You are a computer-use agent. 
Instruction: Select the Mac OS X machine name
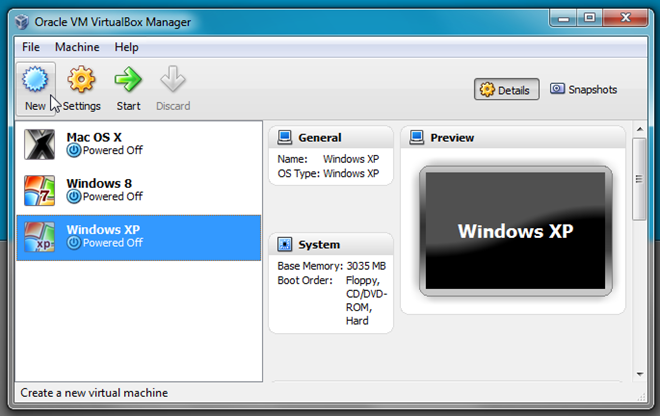[94, 137]
